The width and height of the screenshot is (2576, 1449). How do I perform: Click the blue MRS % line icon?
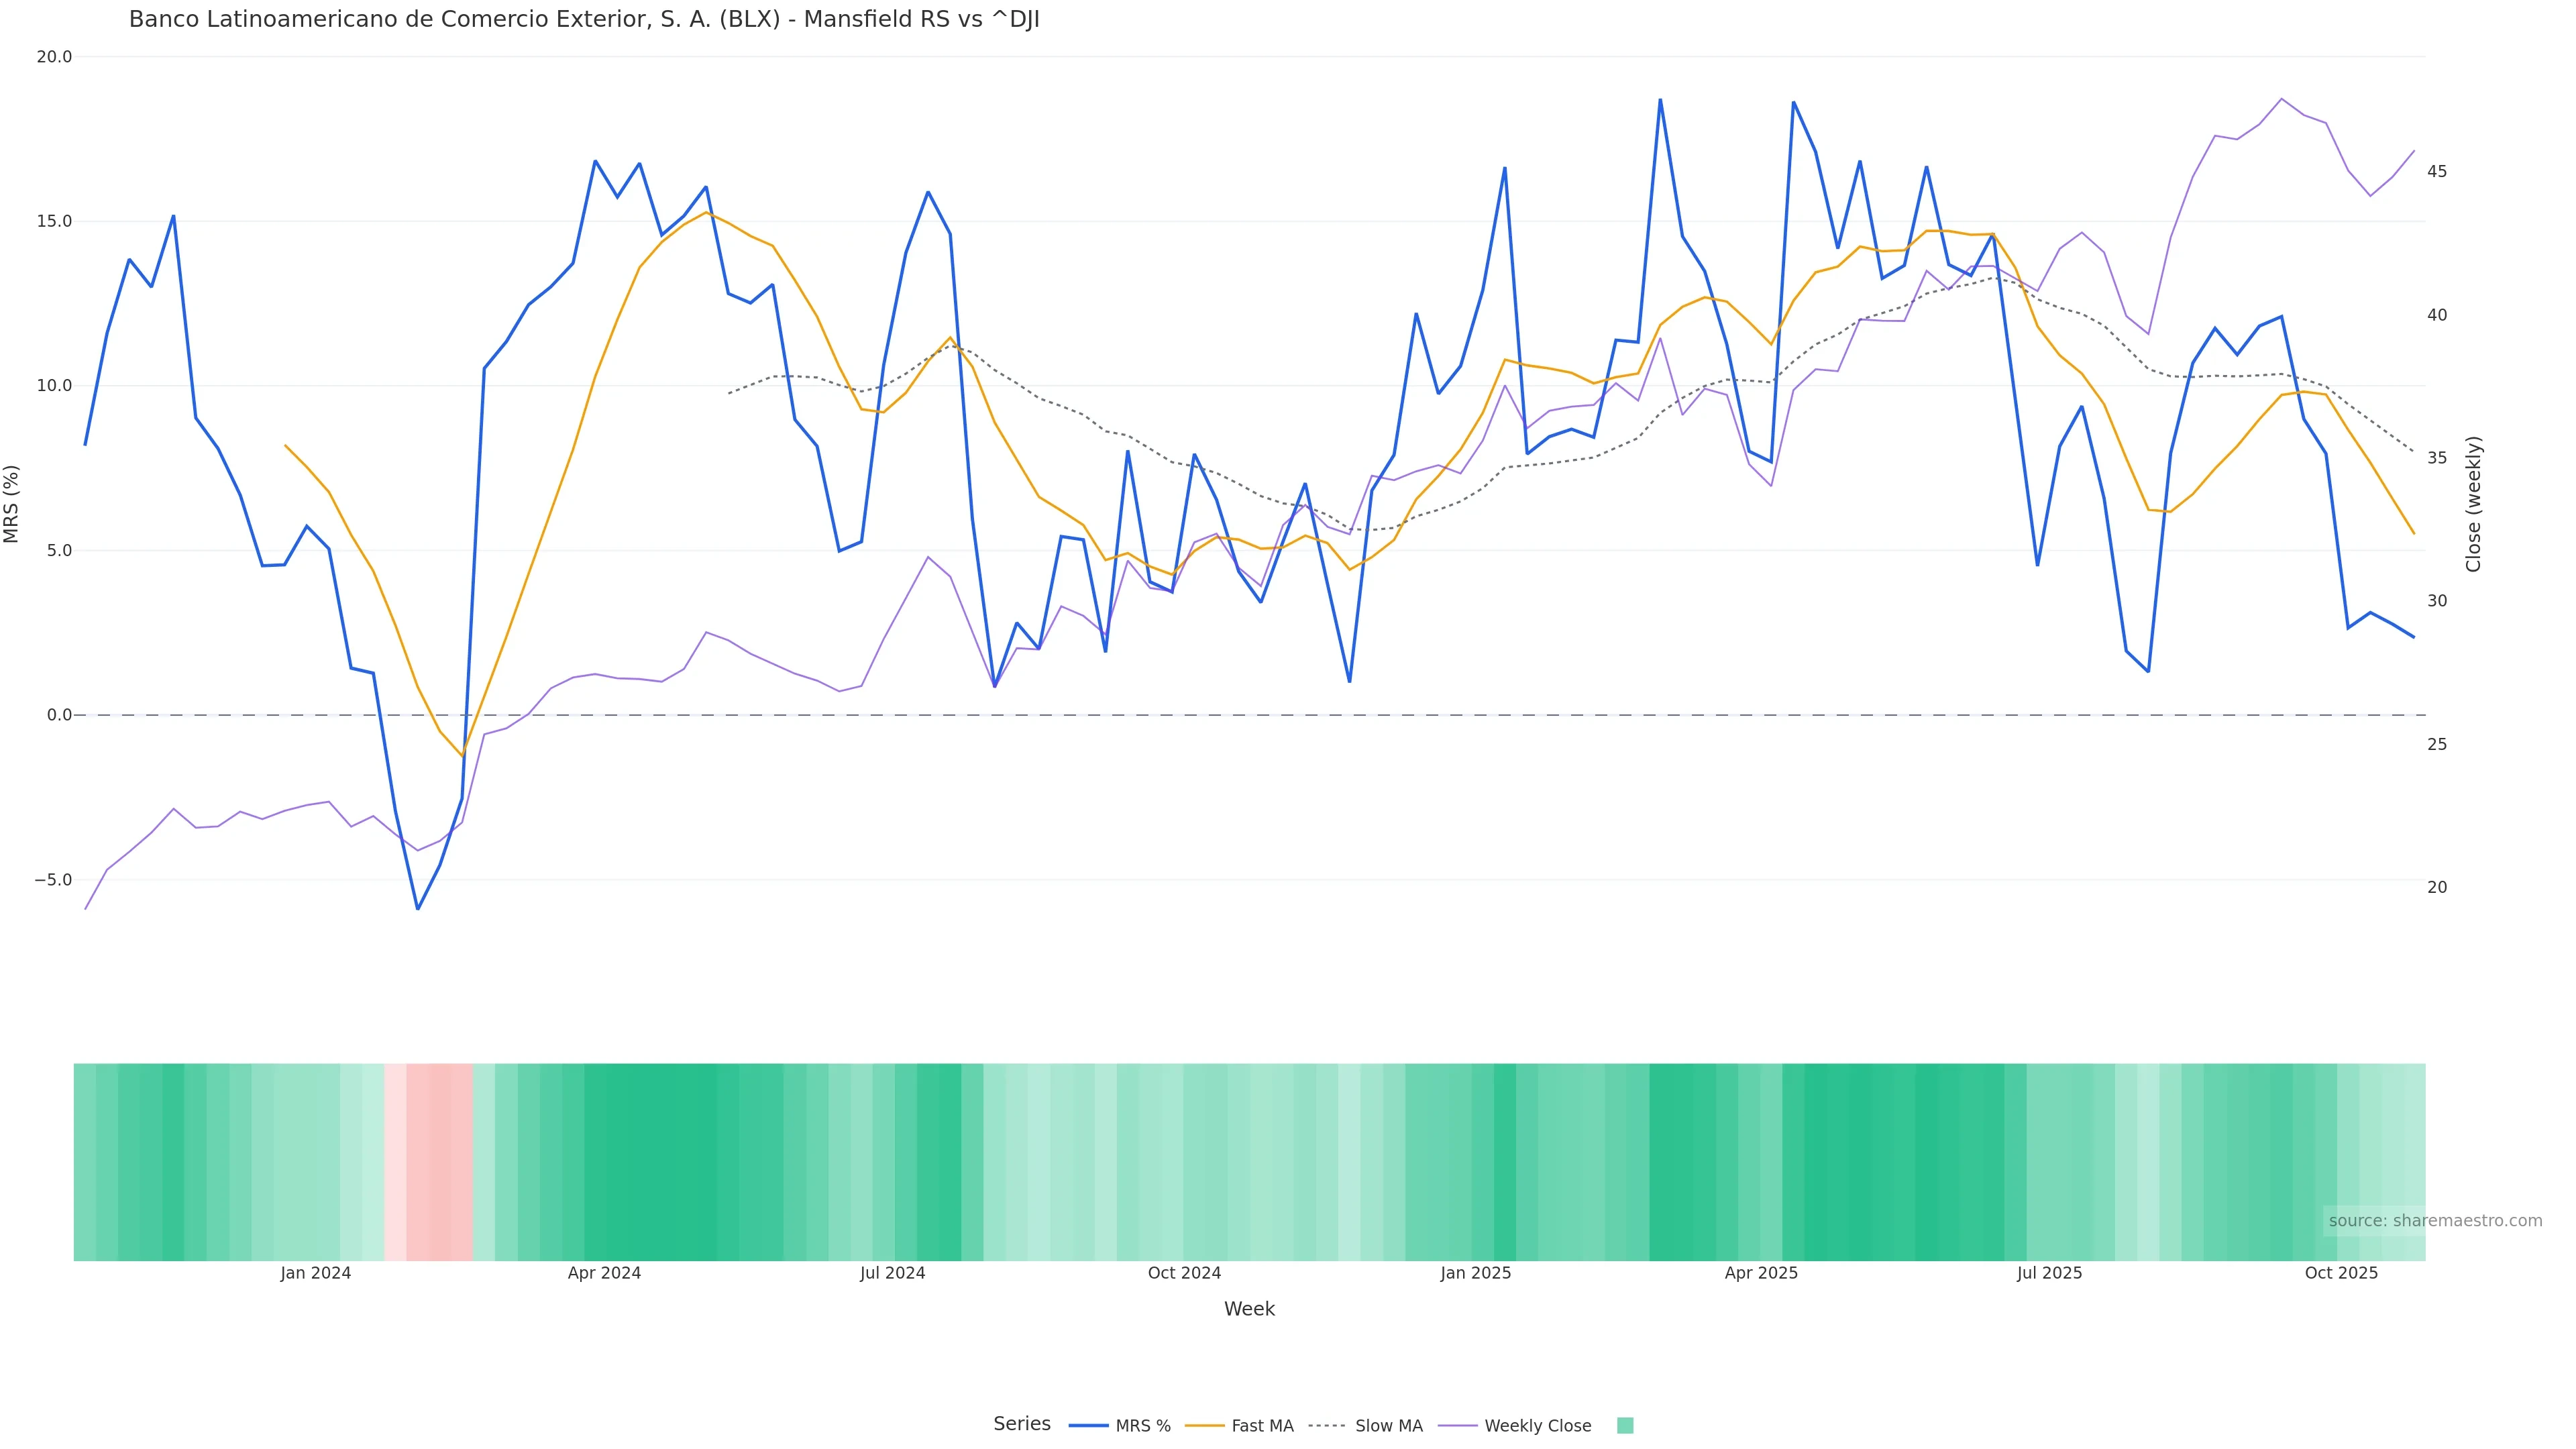[1089, 1426]
